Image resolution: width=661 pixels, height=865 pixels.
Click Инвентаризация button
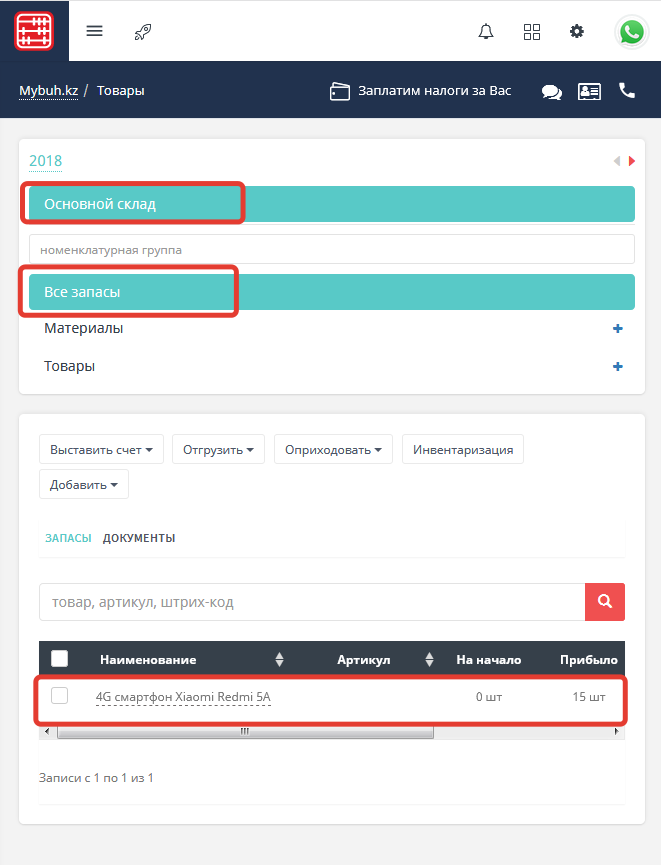(x=463, y=450)
